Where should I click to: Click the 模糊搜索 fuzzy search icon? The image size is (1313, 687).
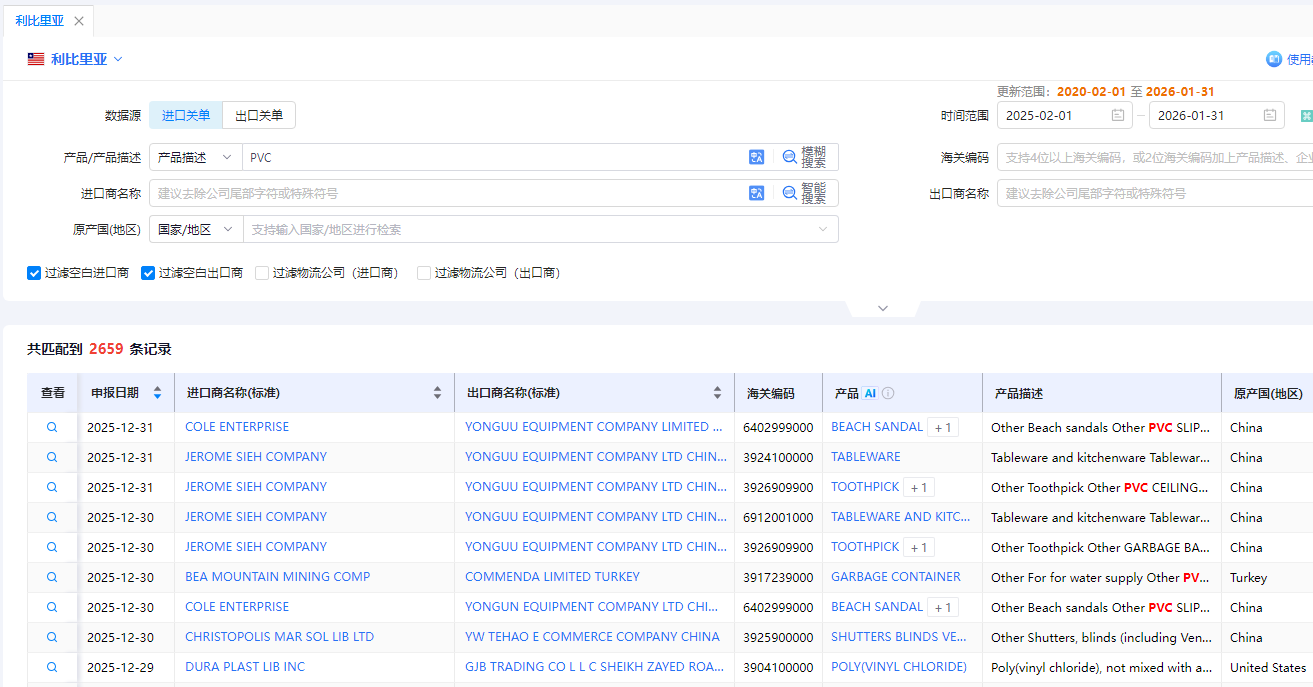tap(790, 157)
